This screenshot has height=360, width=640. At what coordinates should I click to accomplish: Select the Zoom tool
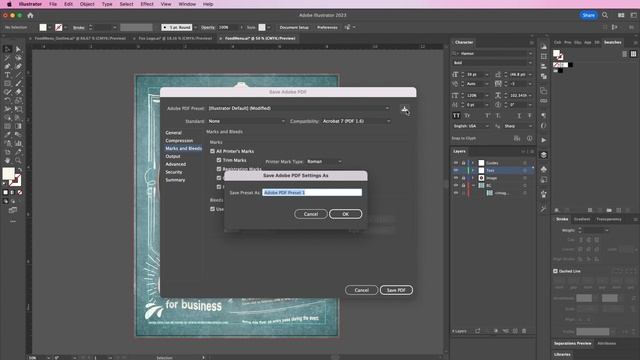pos(18,160)
